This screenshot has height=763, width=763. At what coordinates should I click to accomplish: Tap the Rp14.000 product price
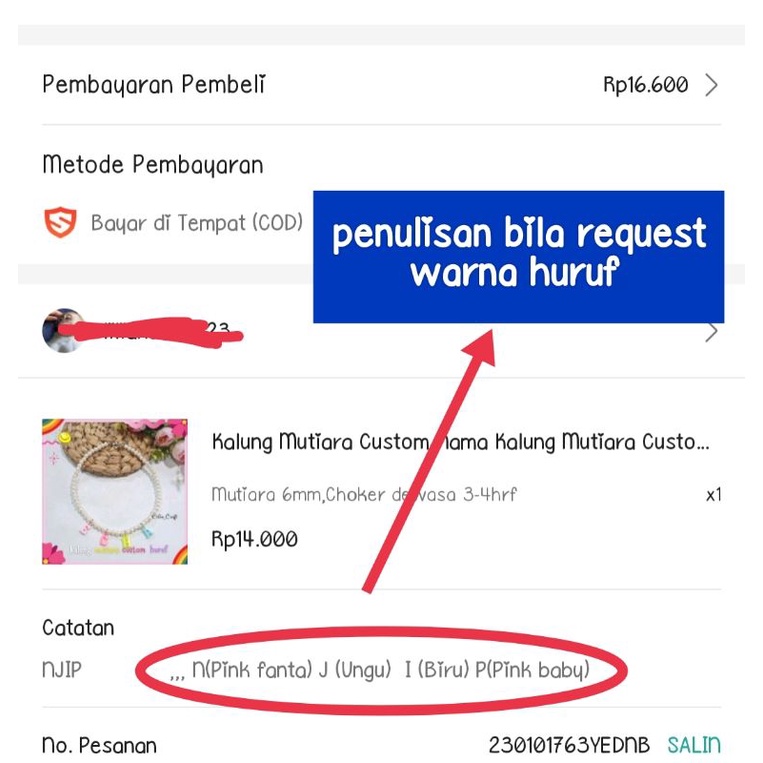[x=254, y=539]
